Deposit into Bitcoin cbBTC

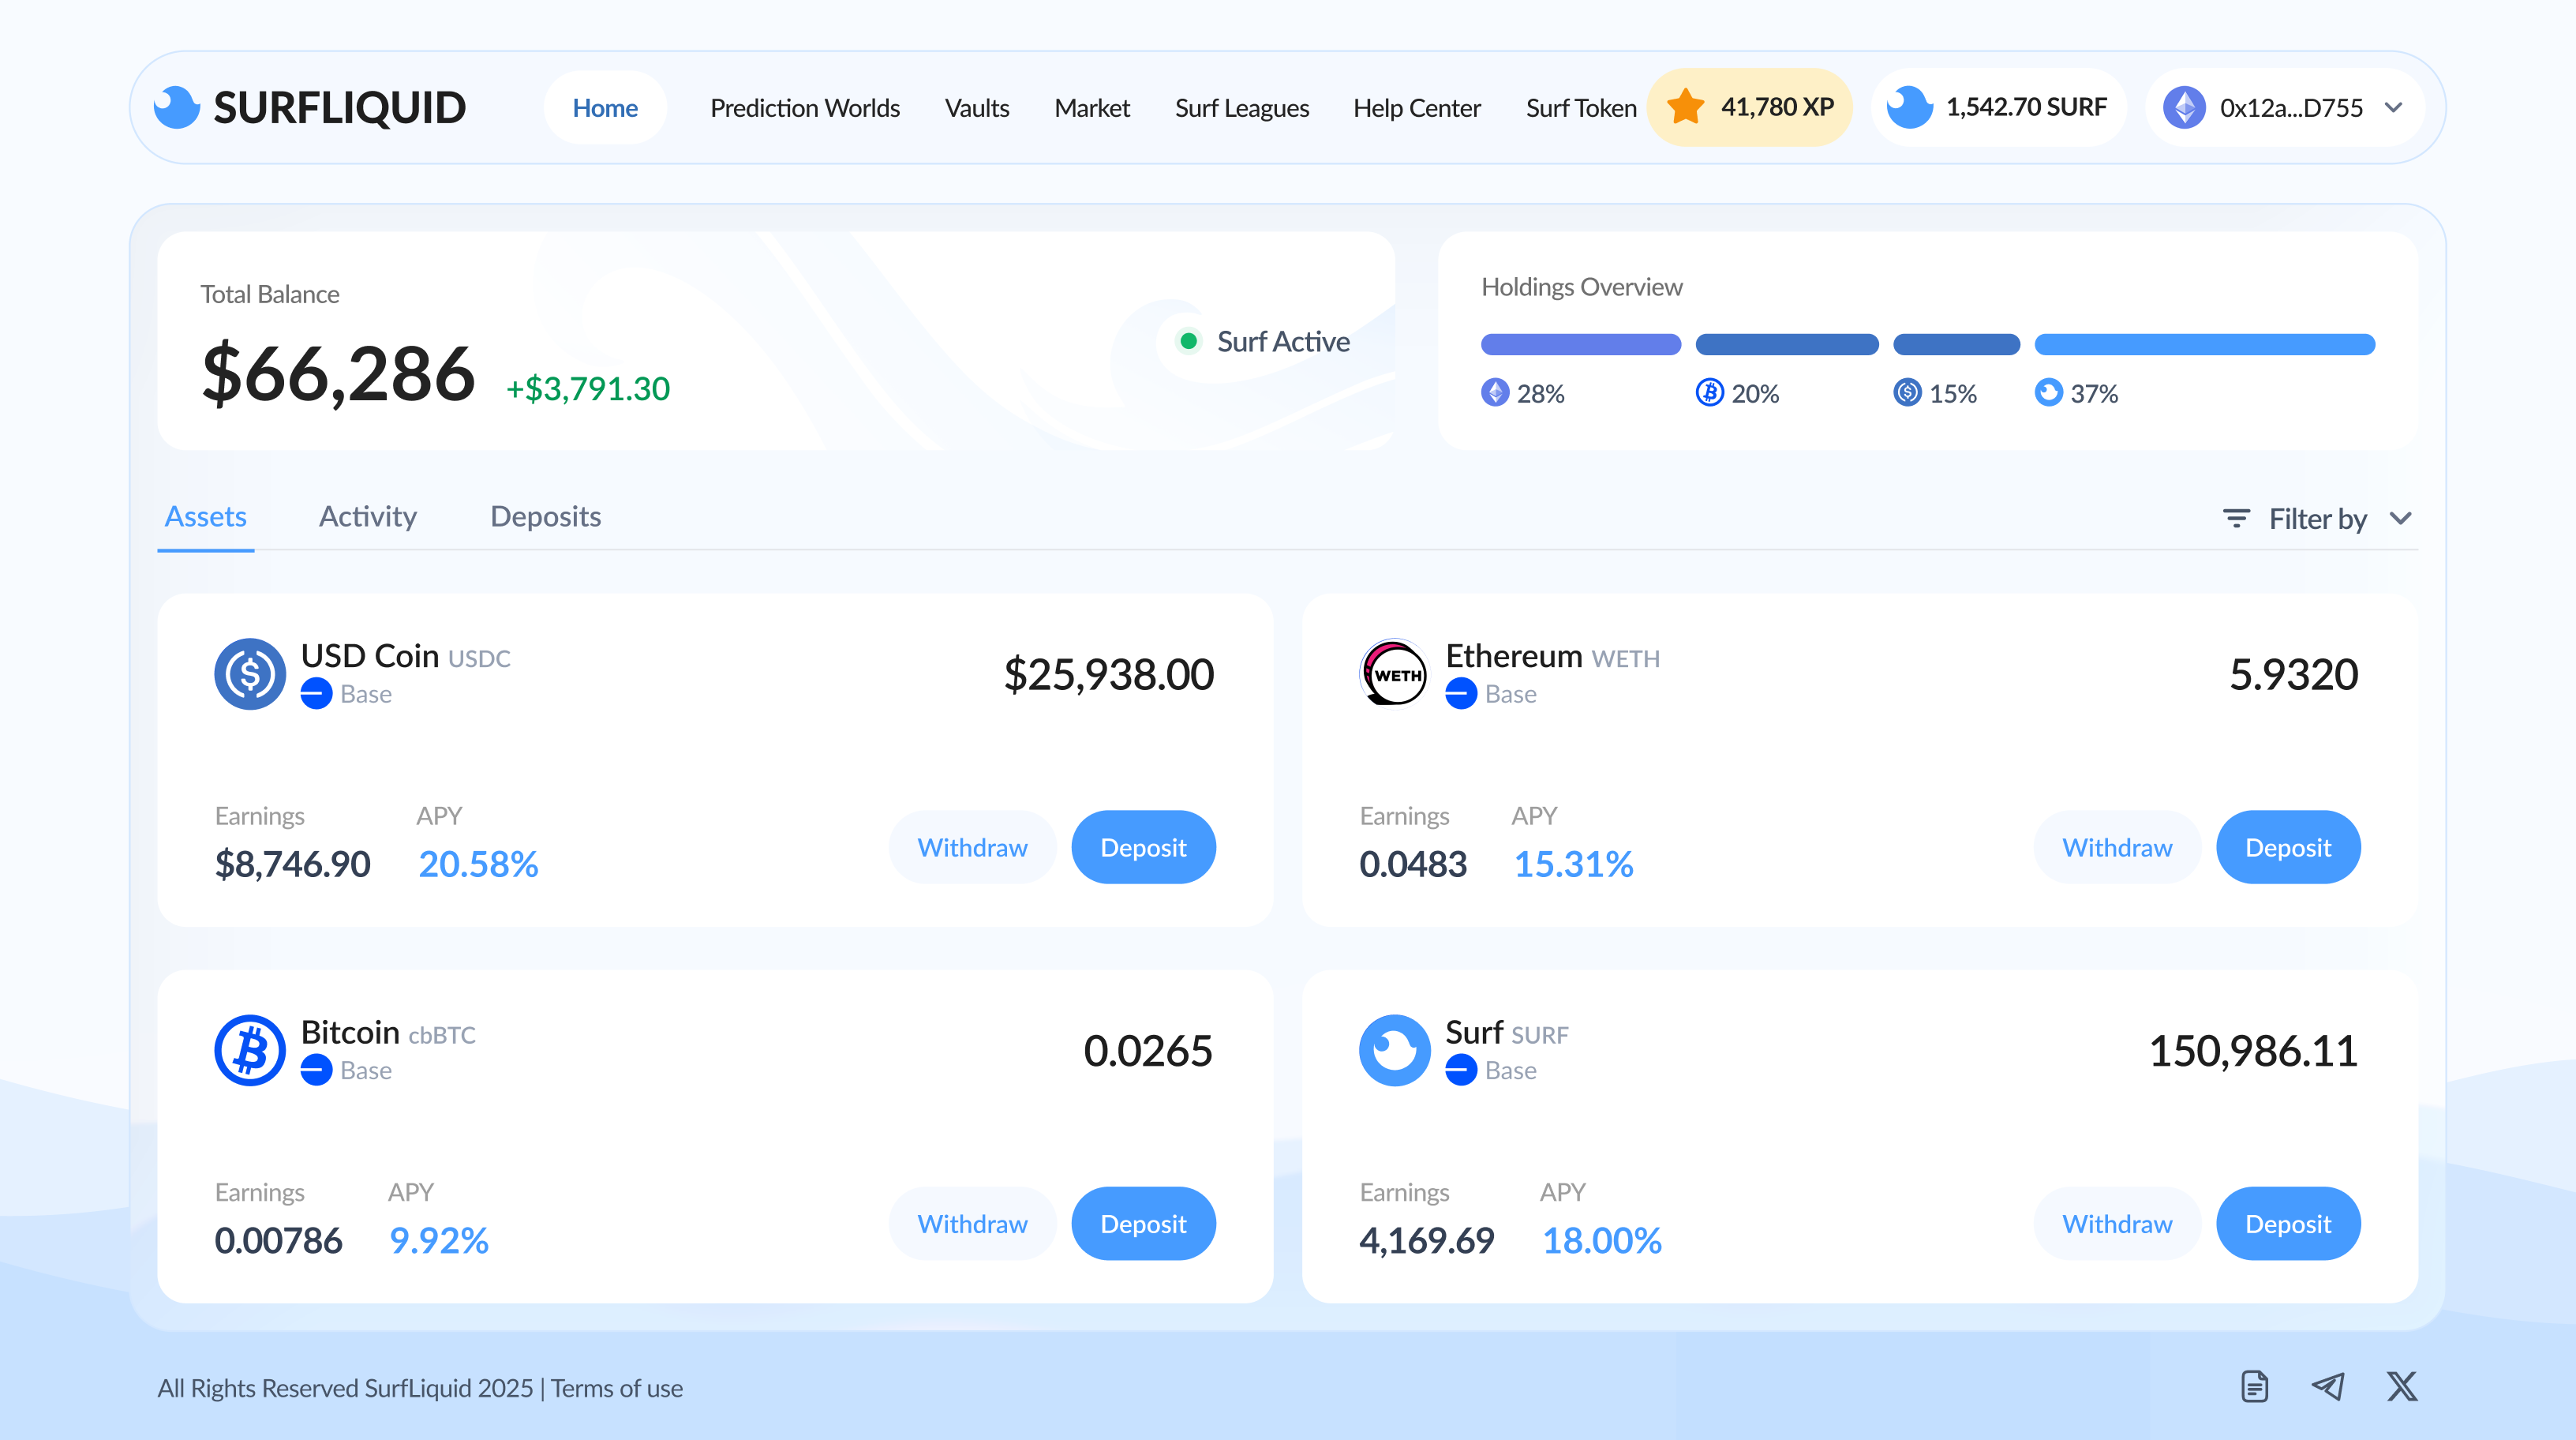point(1143,1223)
